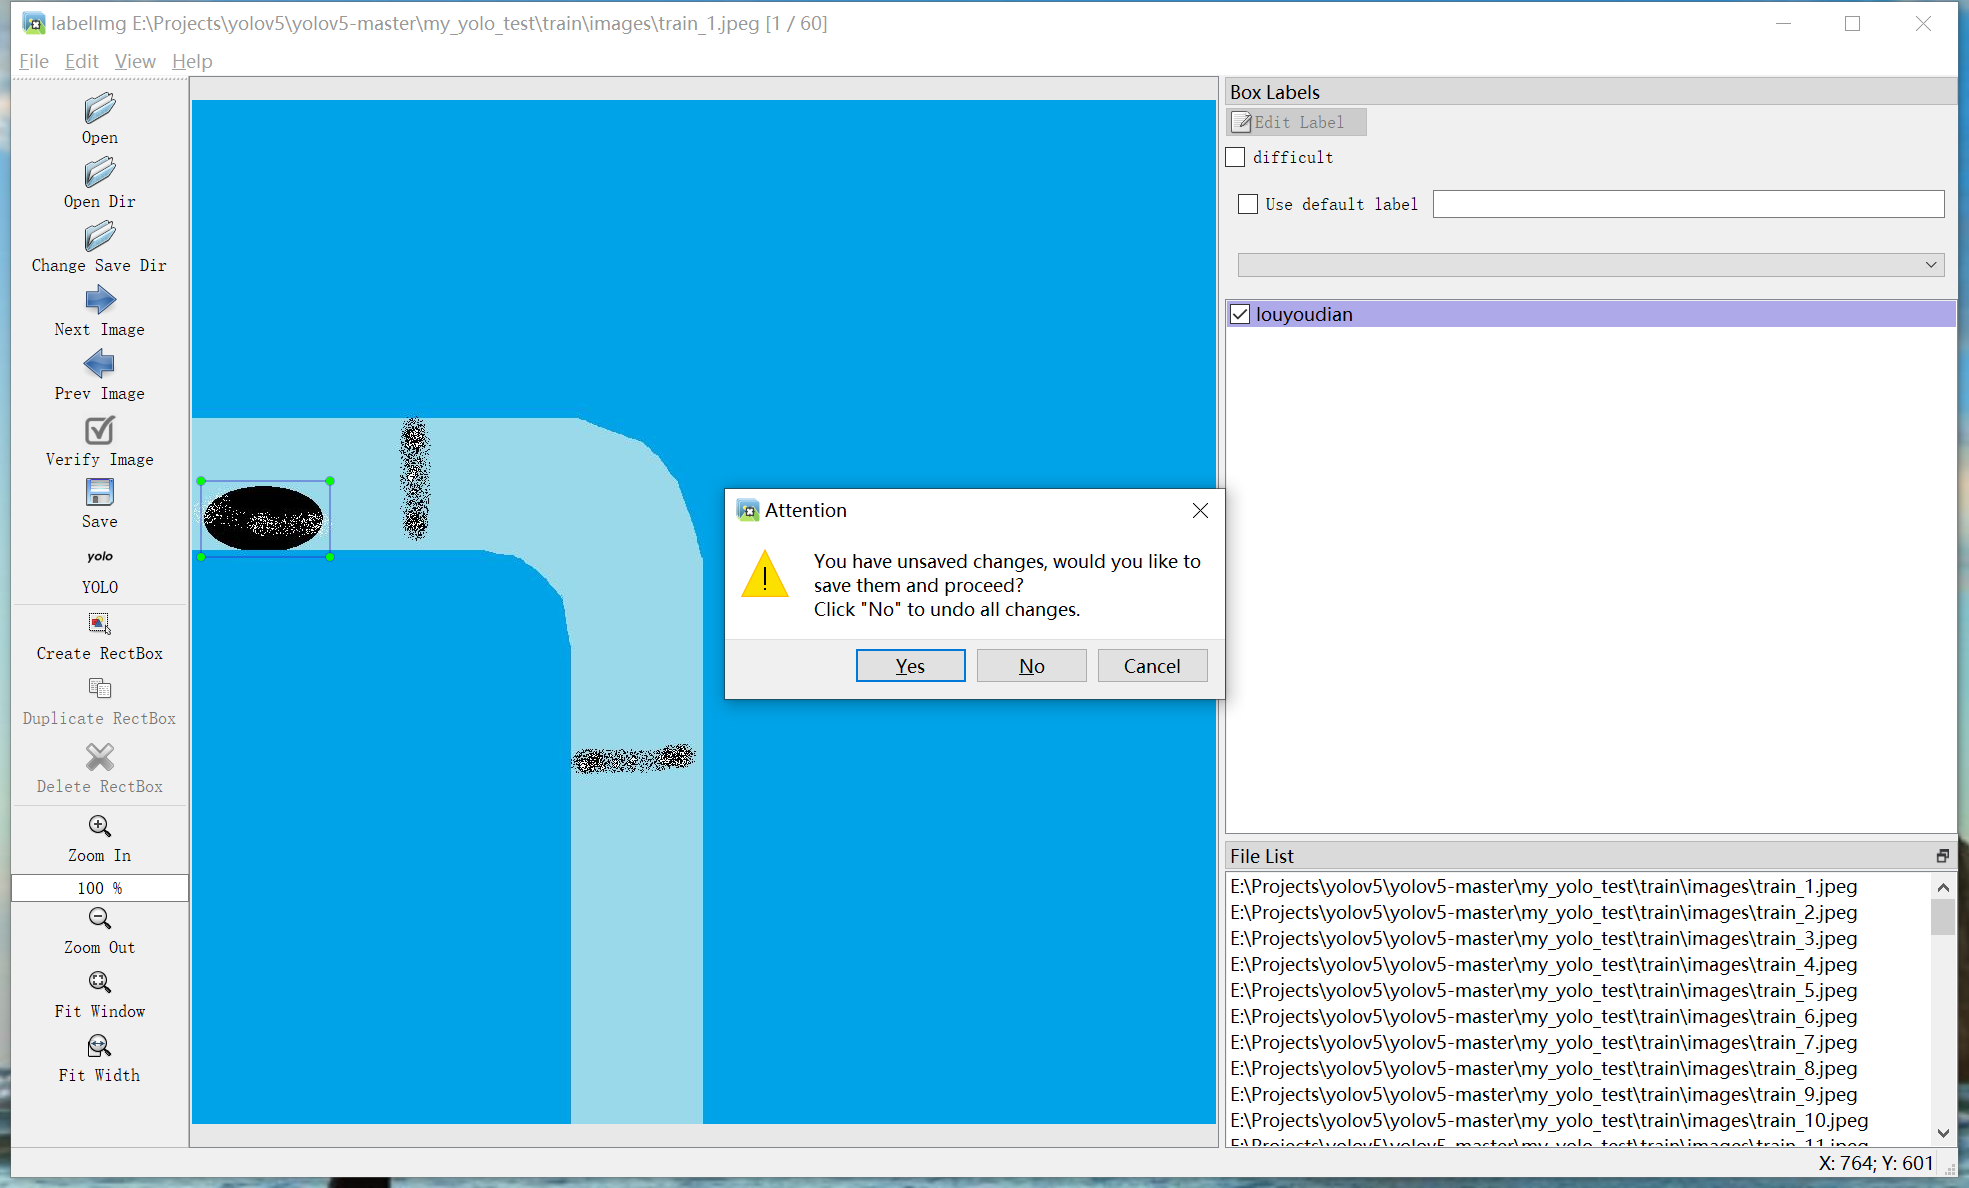Start drawing with Create RectBox
Screen dimensions: 1969x1188
pyautogui.click(x=99, y=637)
